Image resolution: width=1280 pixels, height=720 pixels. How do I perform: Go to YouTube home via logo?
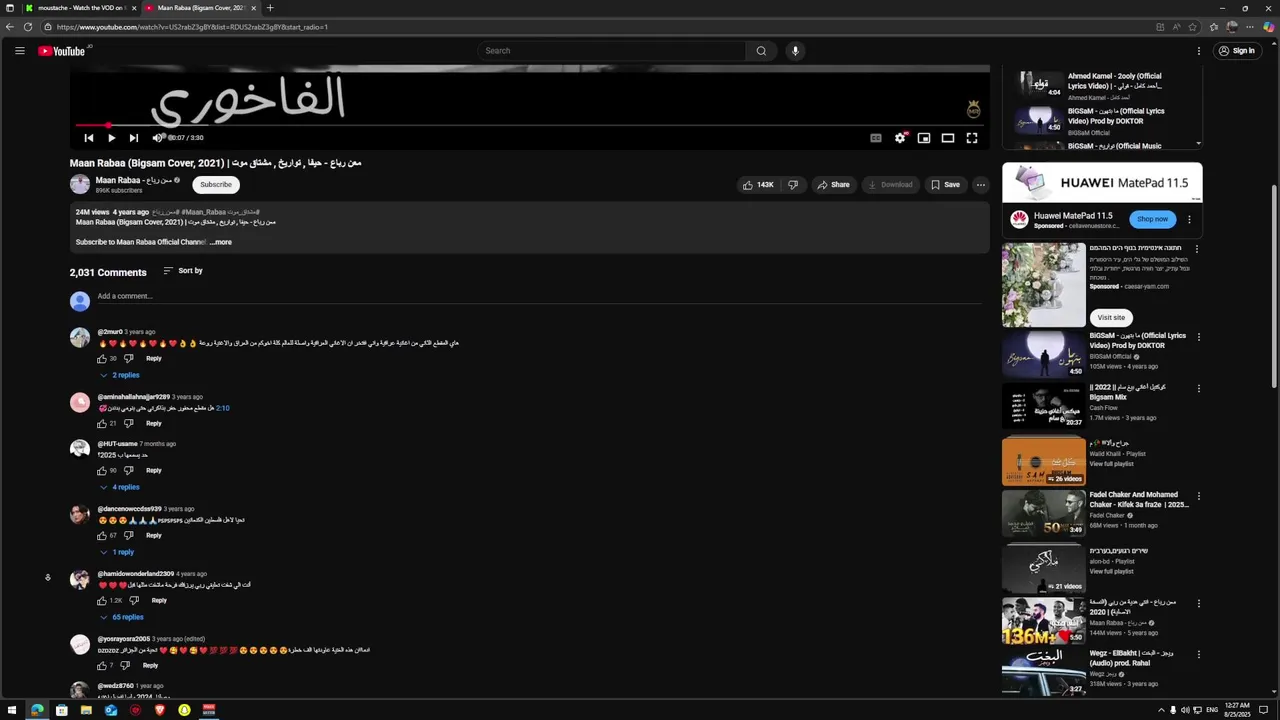coord(62,51)
